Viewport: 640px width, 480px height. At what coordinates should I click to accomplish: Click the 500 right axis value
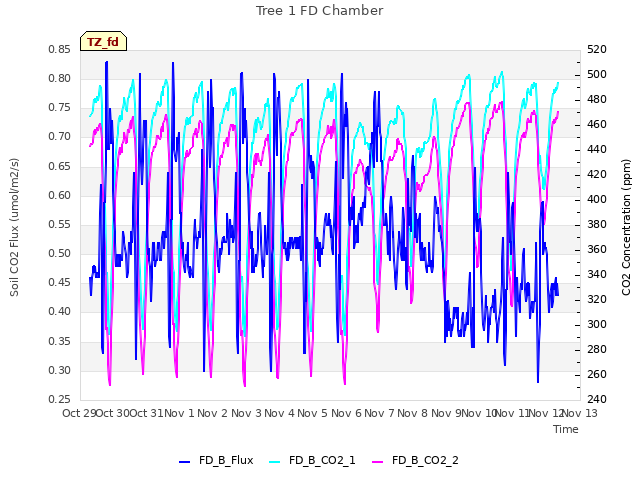[597, 74]
